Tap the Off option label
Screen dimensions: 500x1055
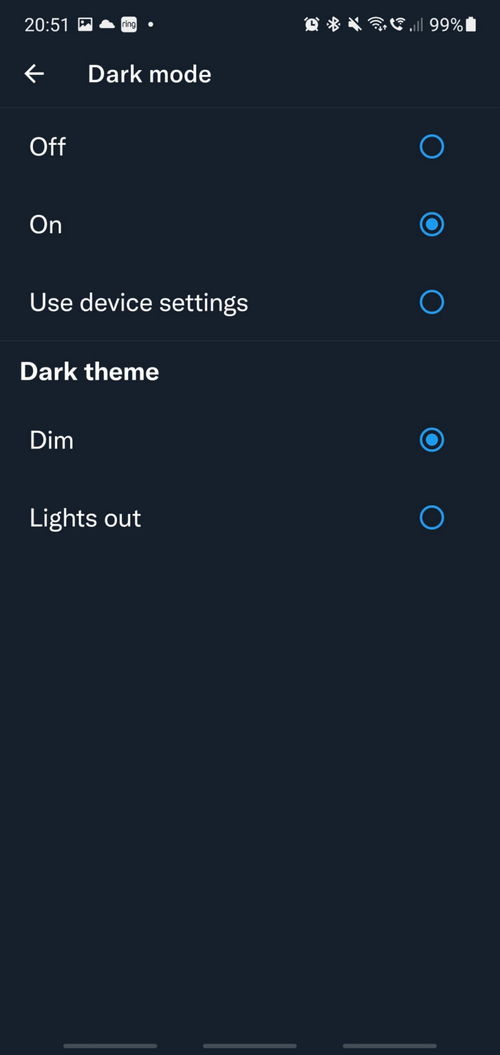click(x=47, y=147)
